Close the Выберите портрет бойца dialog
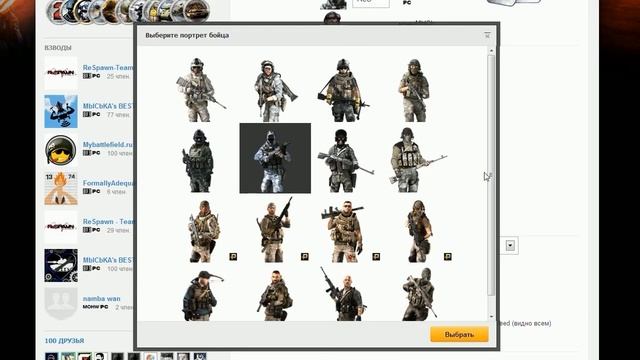 click(x=487, y=36)
